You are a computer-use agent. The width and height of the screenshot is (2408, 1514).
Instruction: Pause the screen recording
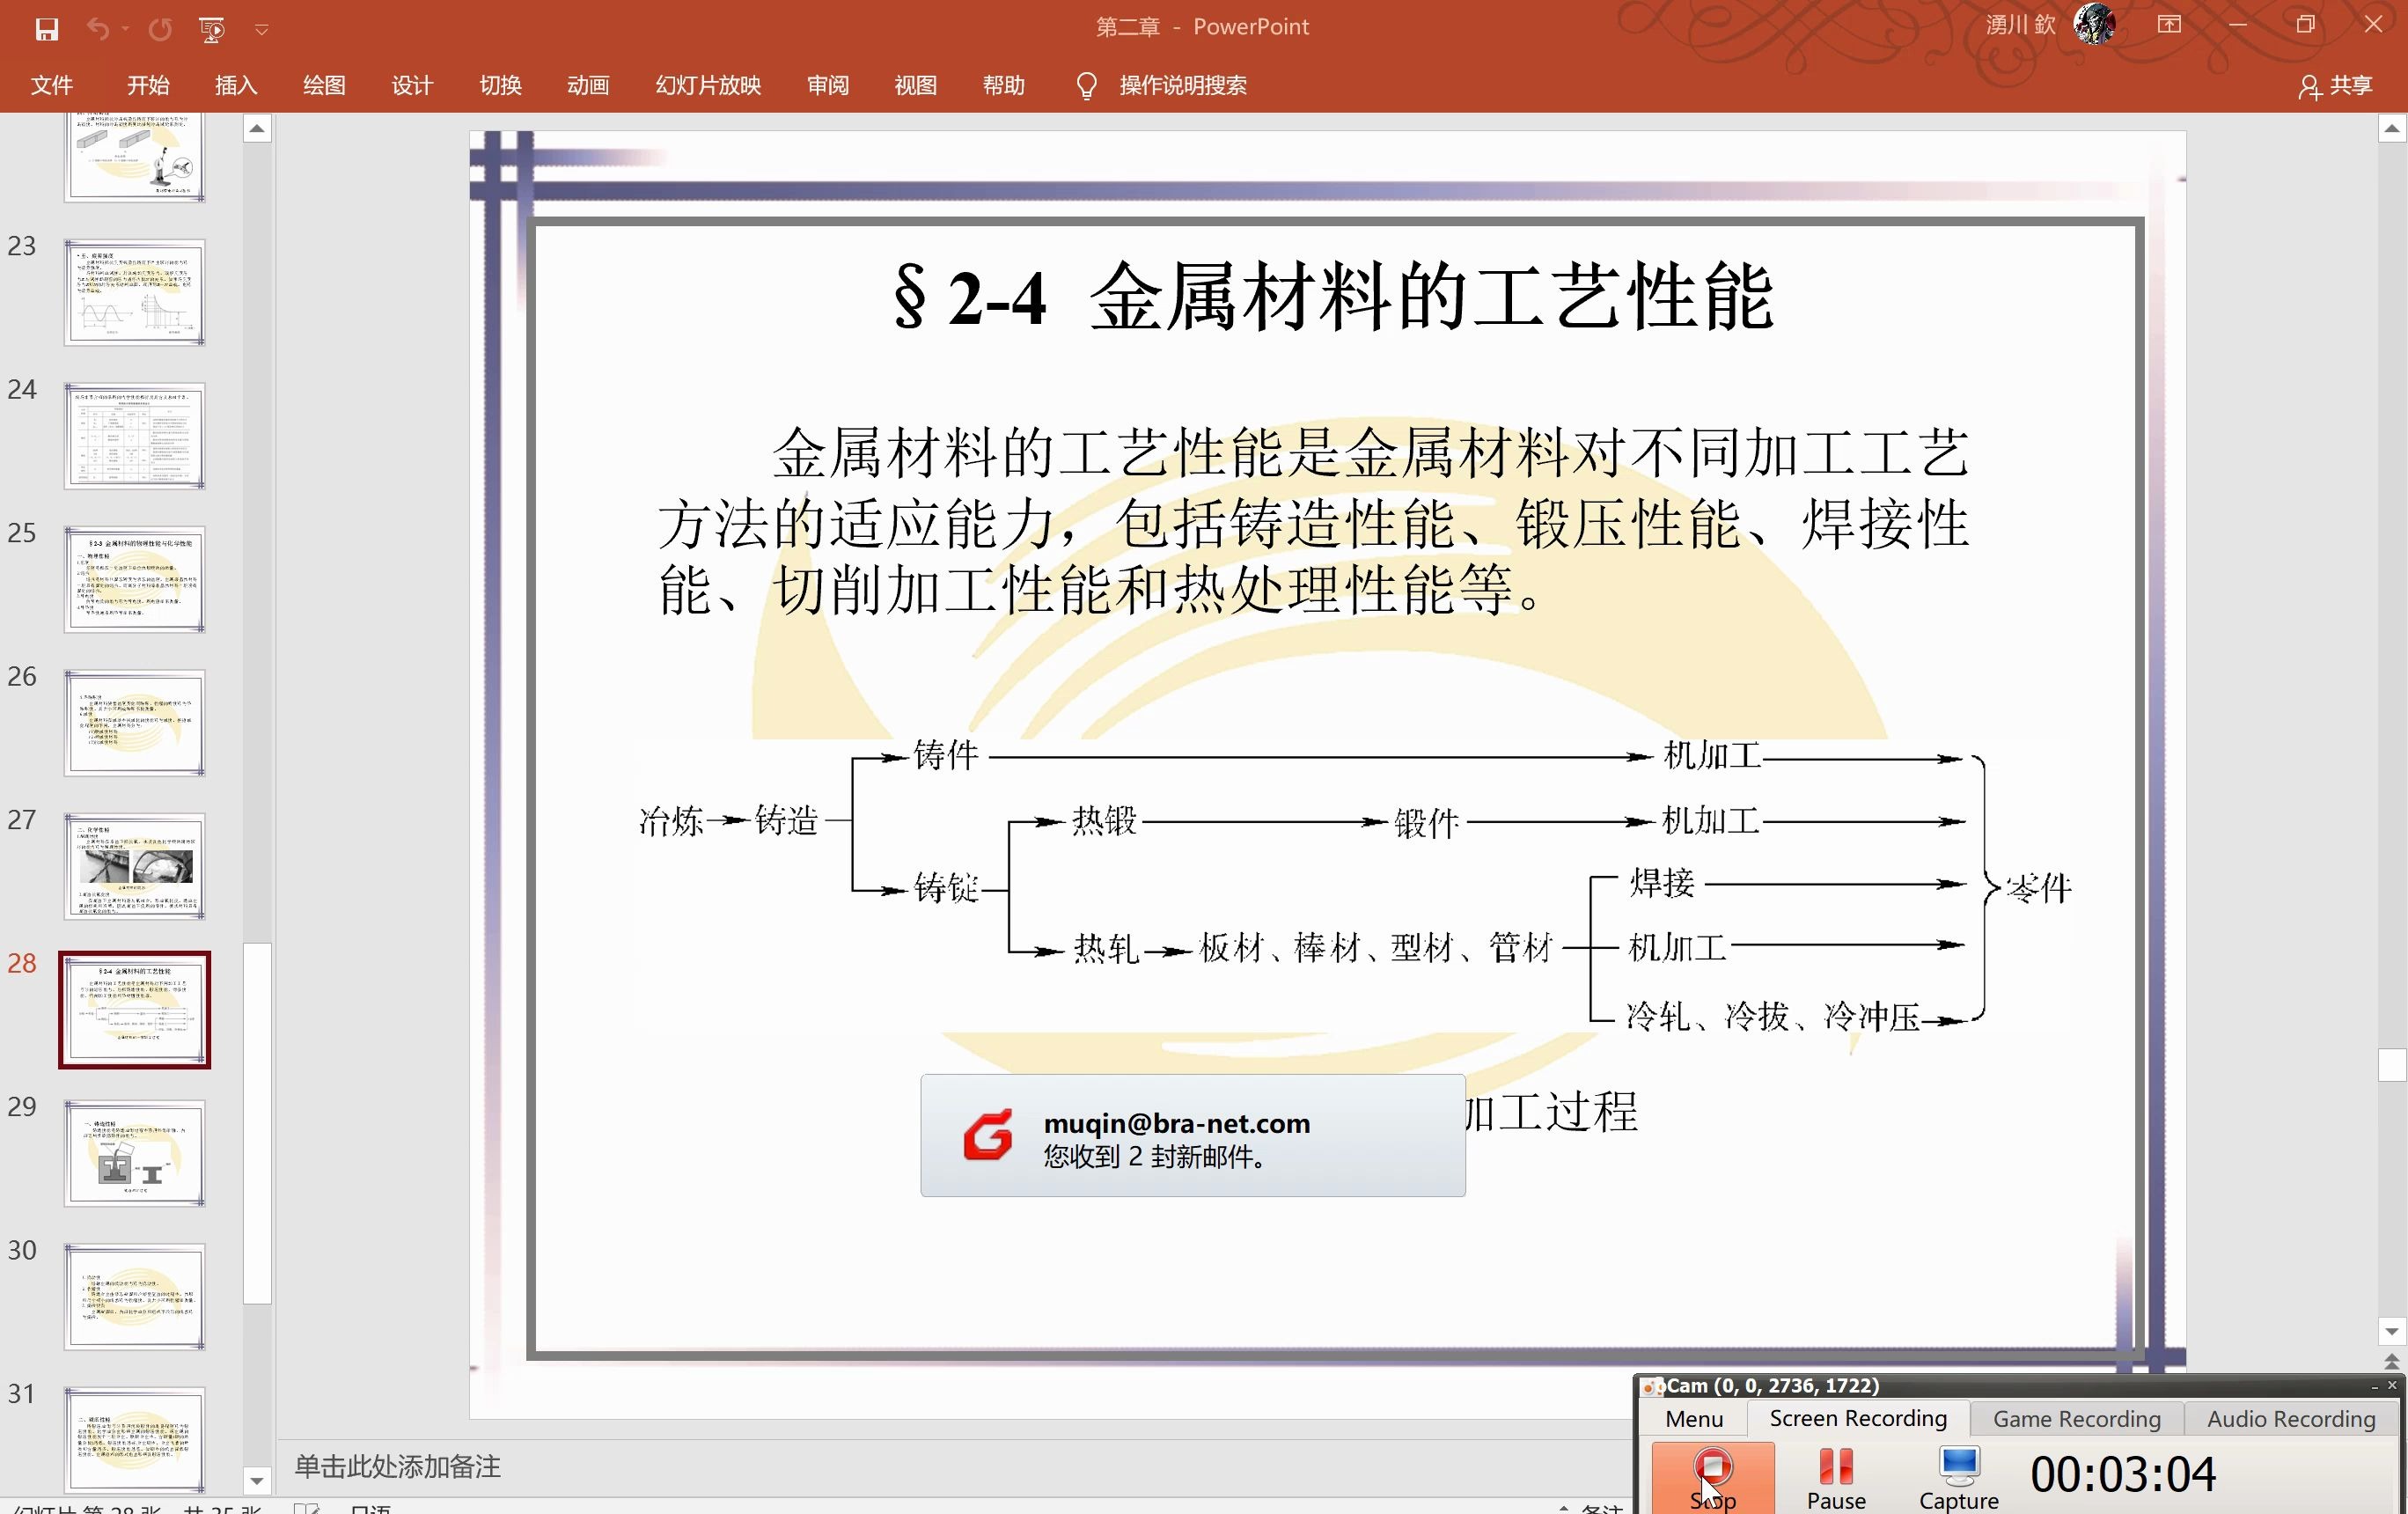pos(1836,1477)
